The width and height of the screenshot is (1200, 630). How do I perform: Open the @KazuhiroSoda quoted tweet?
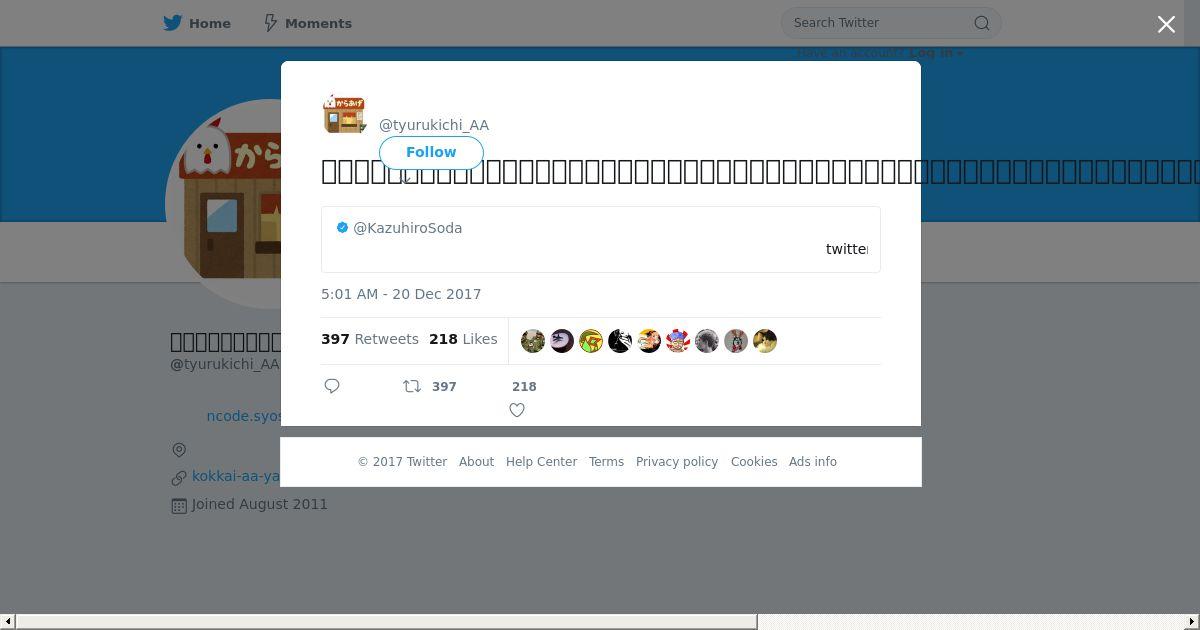click(x=601, y=239)
